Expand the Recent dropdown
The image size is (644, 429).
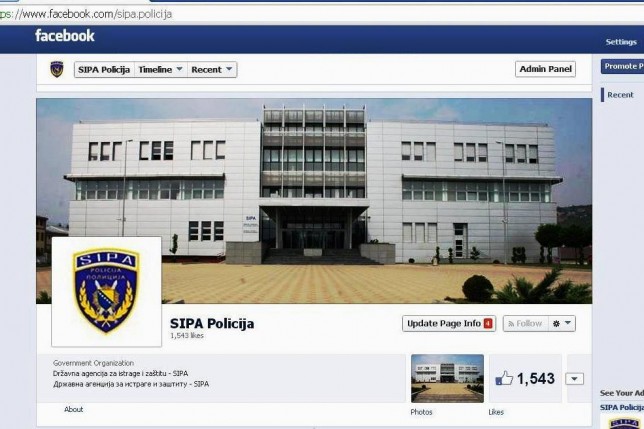(212, 70)
